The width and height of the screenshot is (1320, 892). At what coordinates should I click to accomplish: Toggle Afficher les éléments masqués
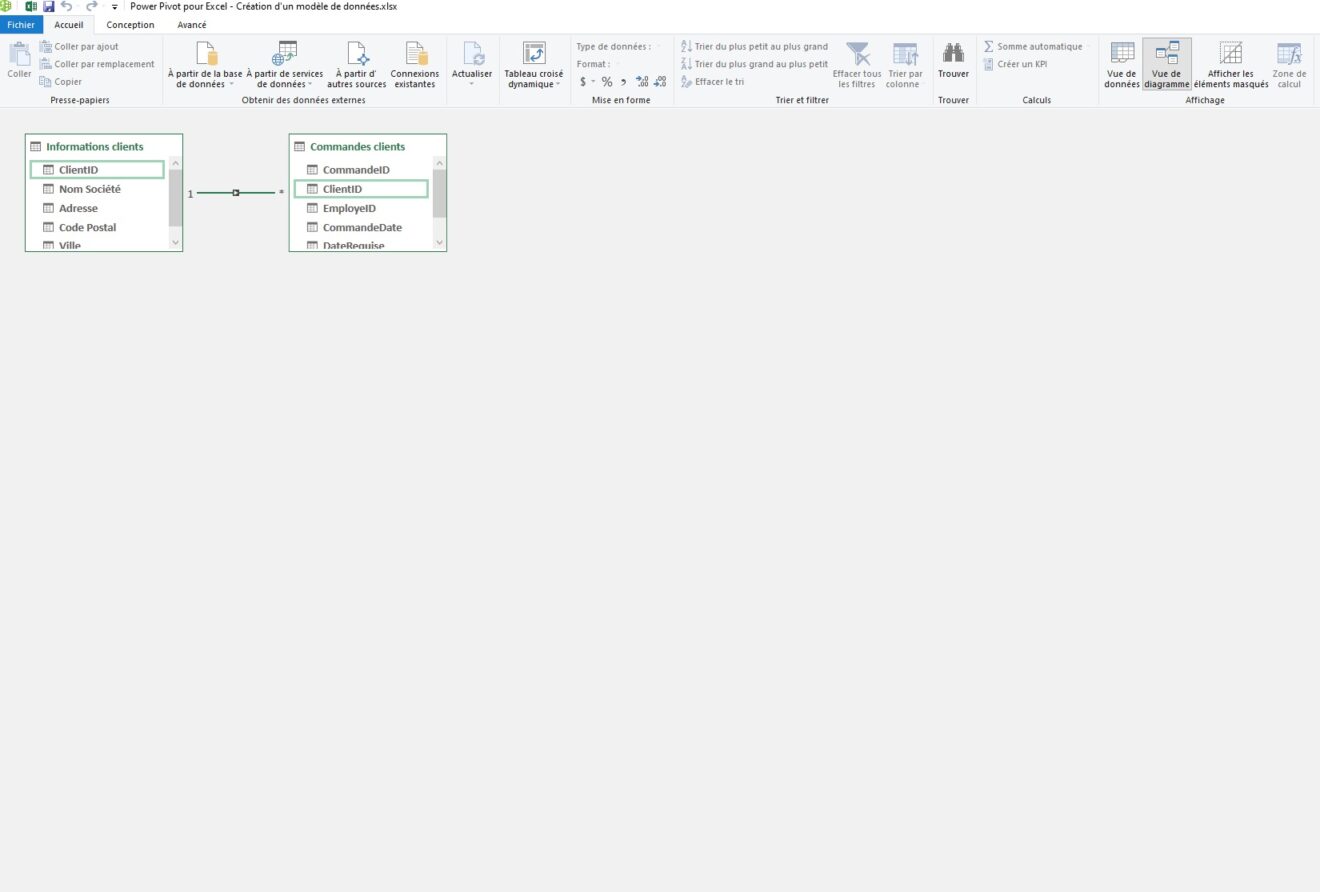click(x=1230, y=65)
